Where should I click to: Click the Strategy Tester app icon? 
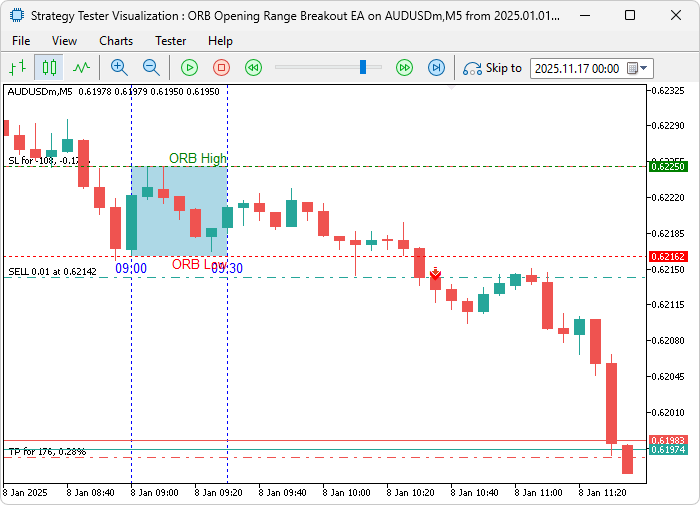click(17, 16)
